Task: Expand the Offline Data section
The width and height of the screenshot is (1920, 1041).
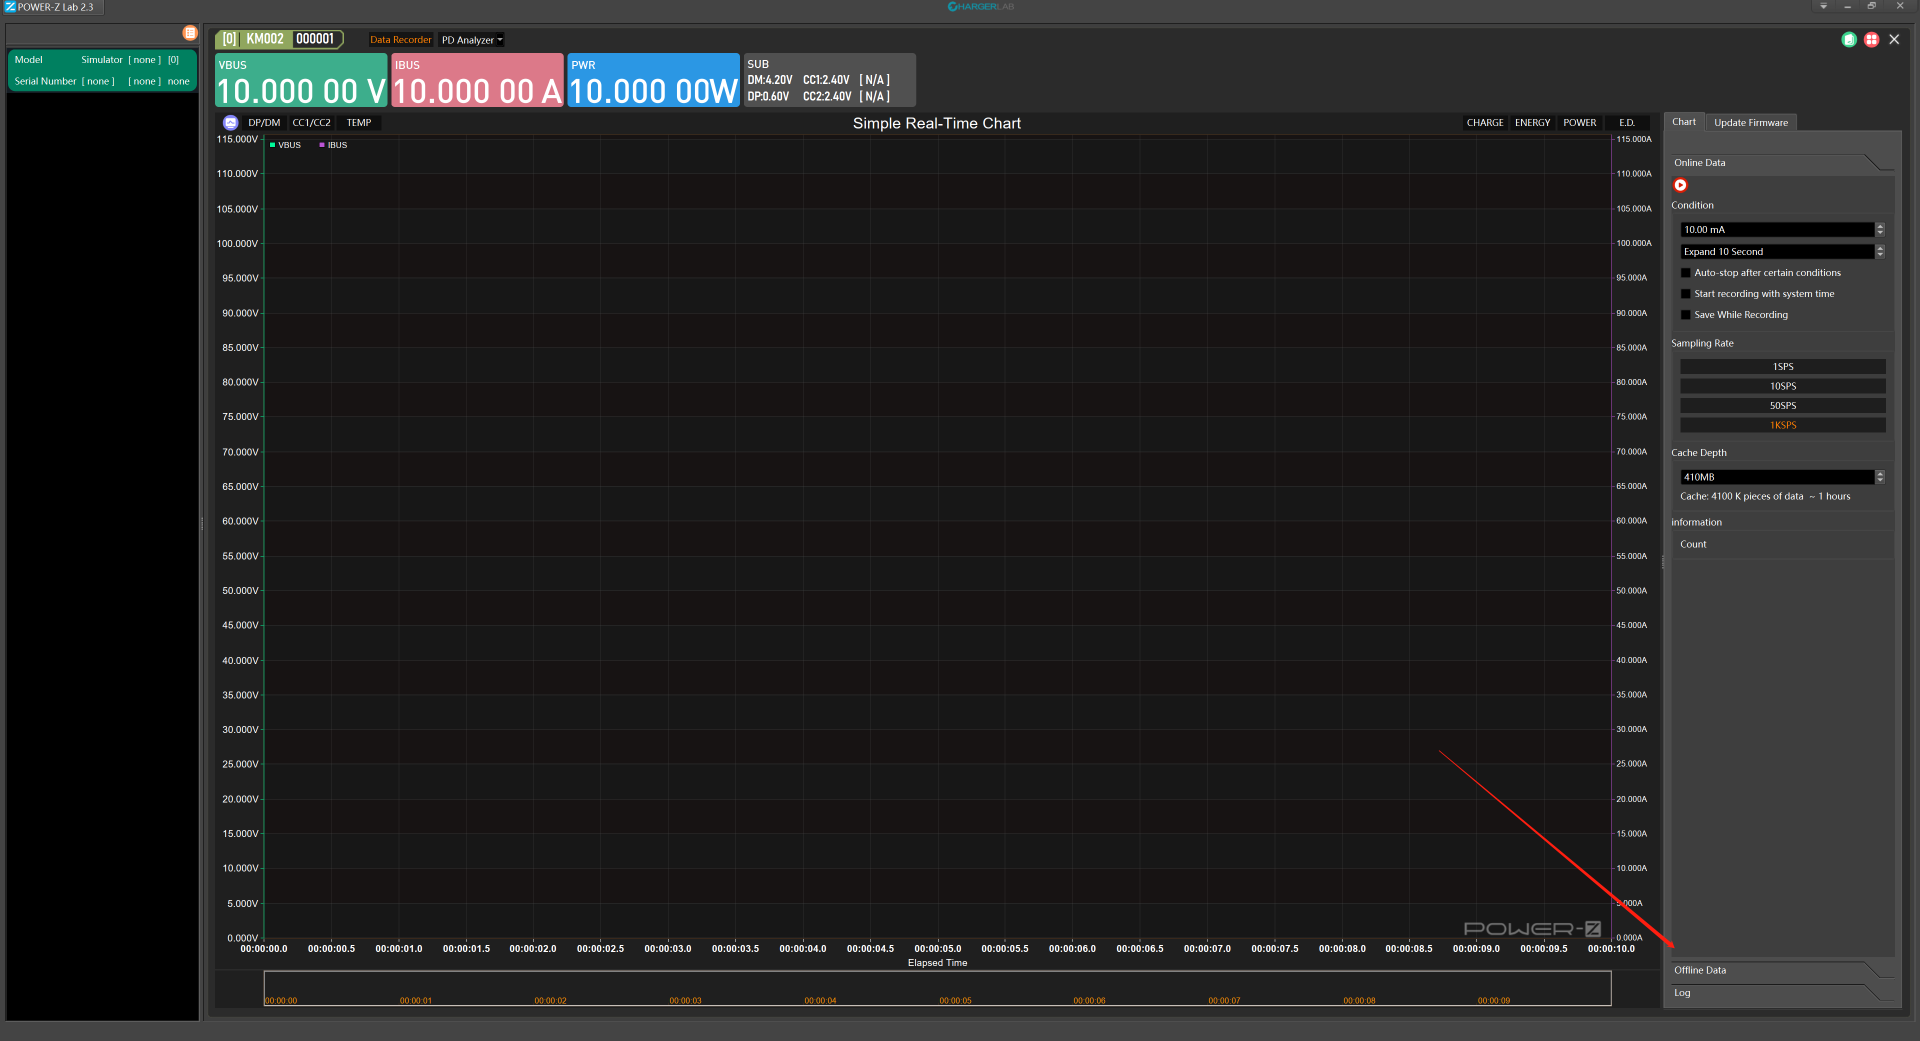Action: (x=1700, y=970)
